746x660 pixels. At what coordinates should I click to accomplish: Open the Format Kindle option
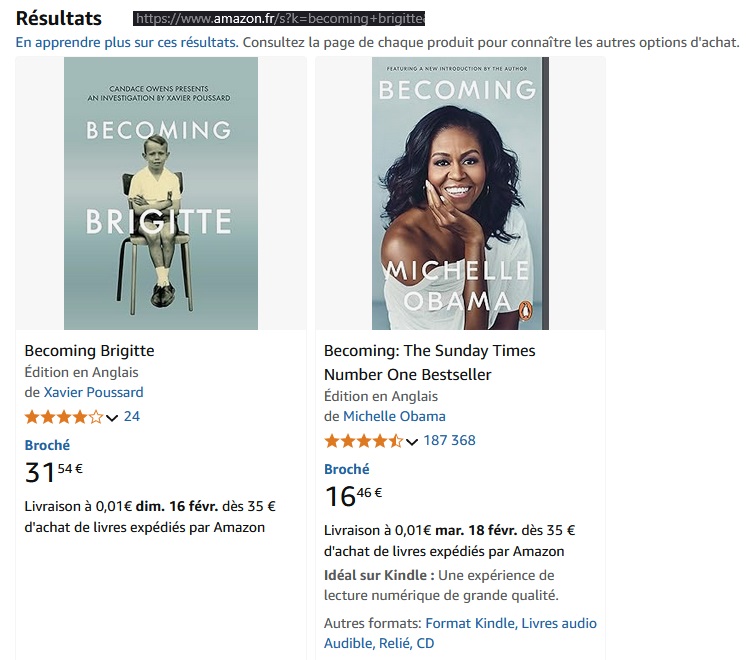coord(470,624)
